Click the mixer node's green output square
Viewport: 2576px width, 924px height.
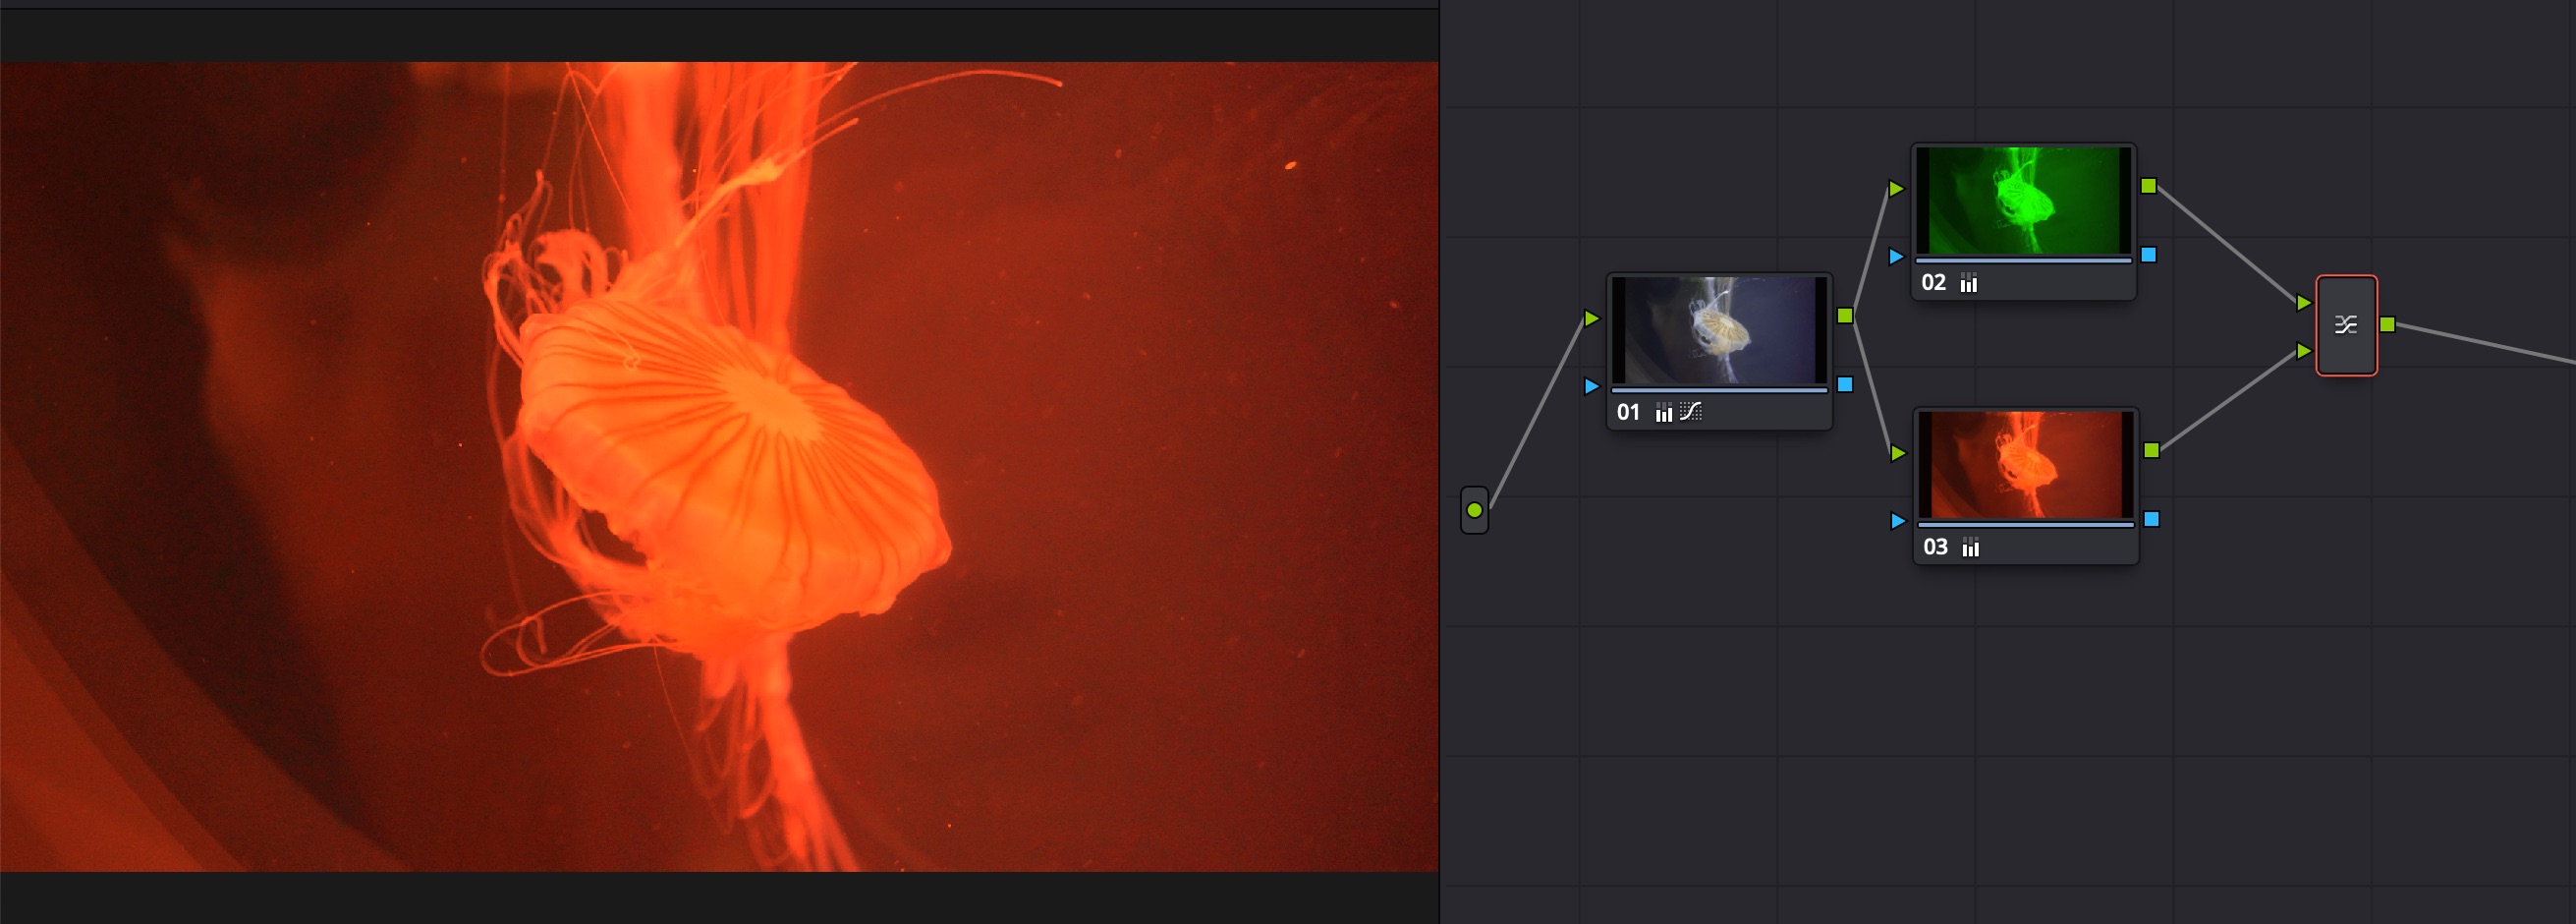(2387, 324)
